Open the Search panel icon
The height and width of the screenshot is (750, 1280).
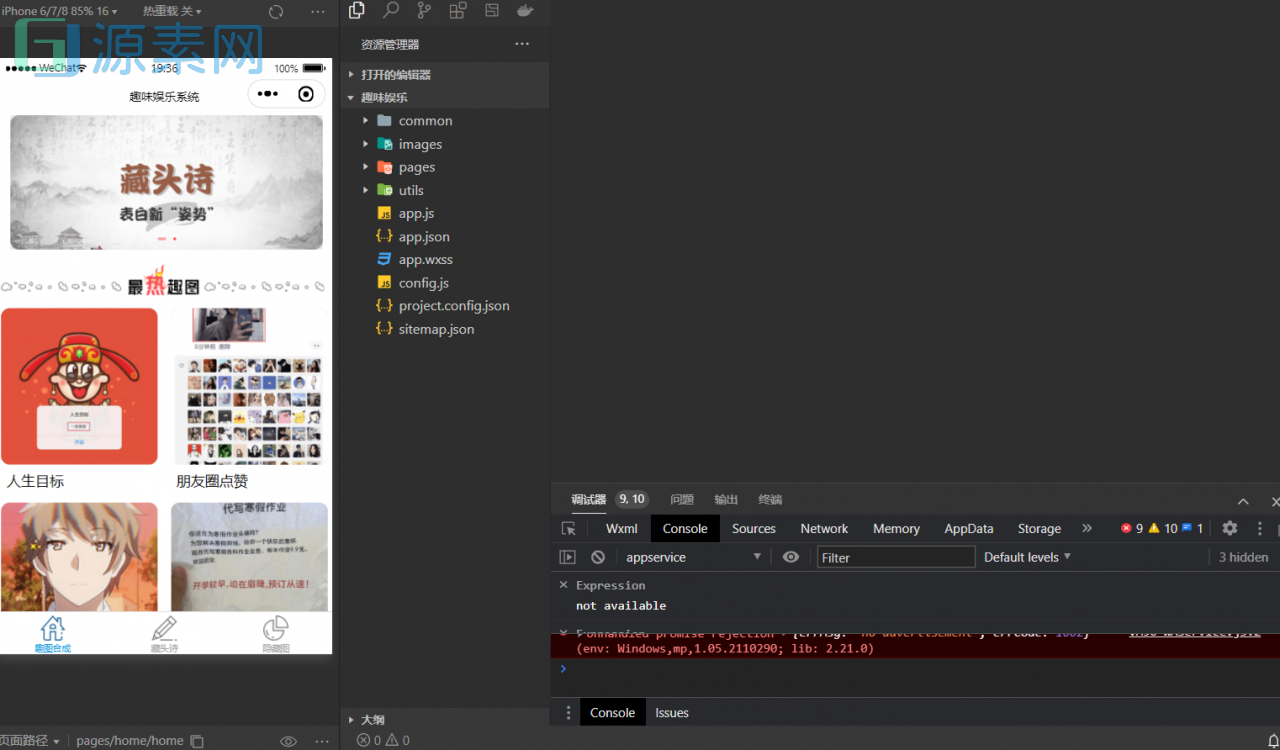pos(391,11)
